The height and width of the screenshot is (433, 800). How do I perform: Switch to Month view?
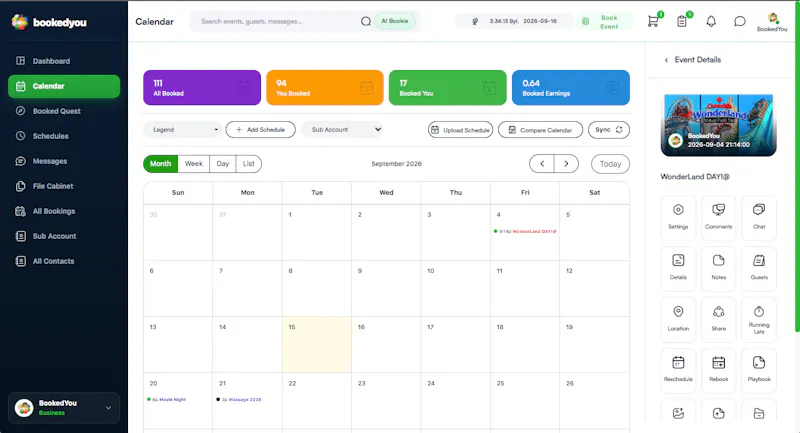[x=161, y=164]
